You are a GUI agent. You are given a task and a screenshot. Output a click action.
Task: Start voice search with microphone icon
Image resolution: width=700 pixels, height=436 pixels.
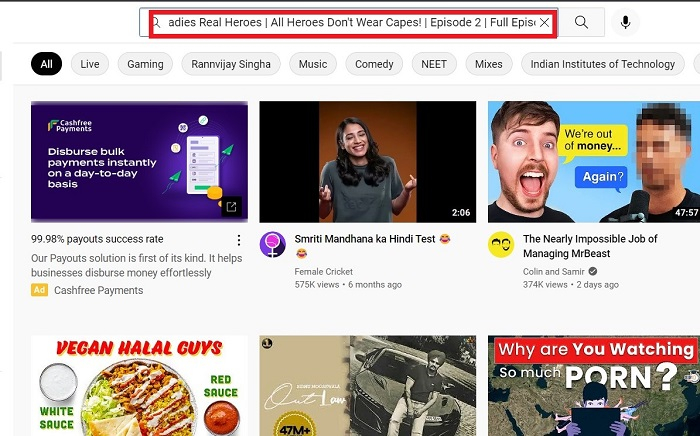pyautogui.click(x=625, y=22)
